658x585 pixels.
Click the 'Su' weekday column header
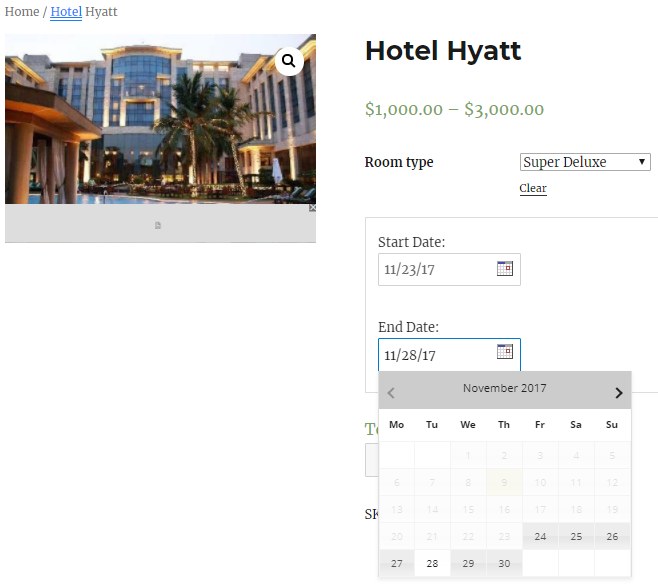click(612, 425)
